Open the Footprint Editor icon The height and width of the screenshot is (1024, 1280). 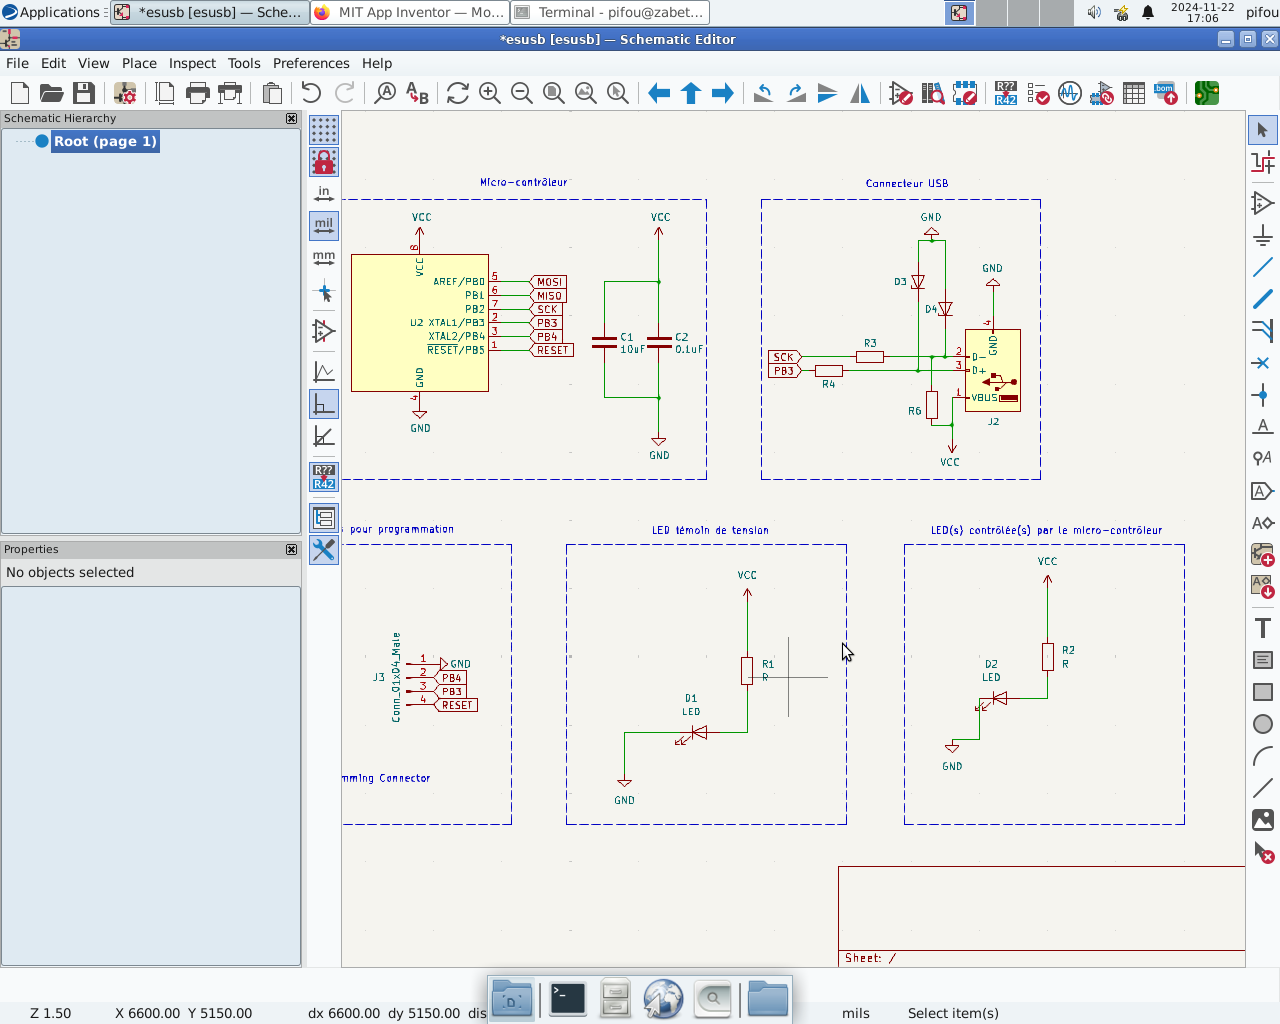click(x=965, y=93)
